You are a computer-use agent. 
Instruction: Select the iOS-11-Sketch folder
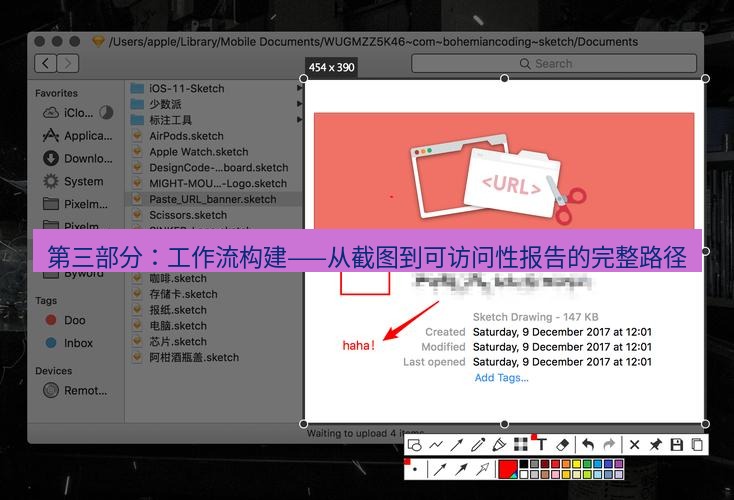pyautogui.click(x=178, y=88)
